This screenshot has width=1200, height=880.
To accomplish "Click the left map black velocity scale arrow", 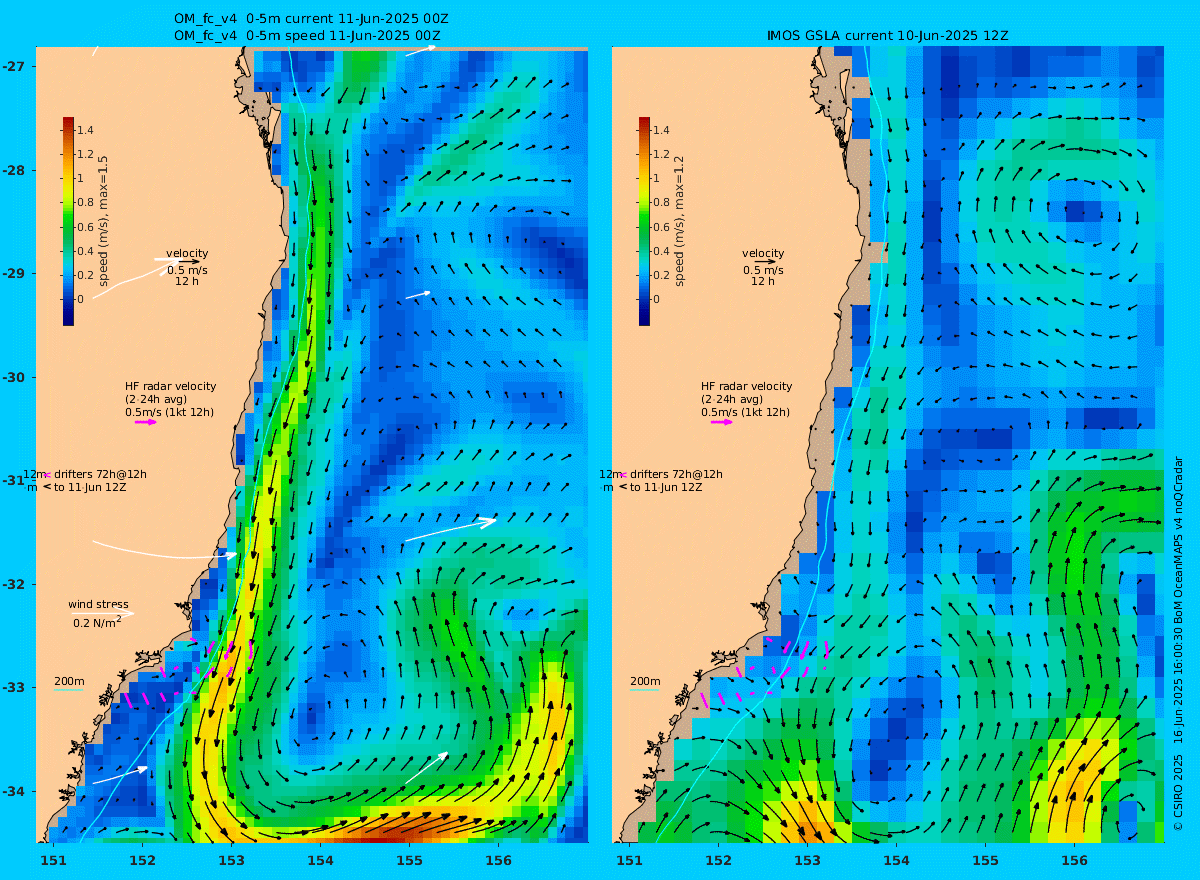I will tap(190, 261).
